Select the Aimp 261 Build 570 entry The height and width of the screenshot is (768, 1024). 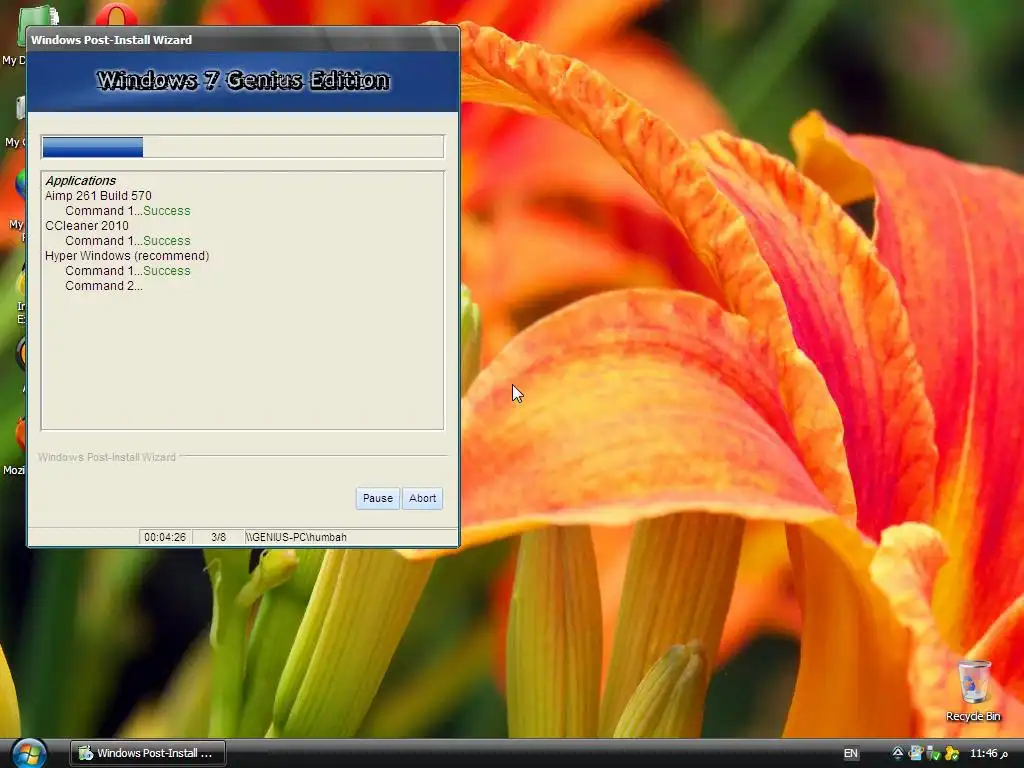point(98,196)
